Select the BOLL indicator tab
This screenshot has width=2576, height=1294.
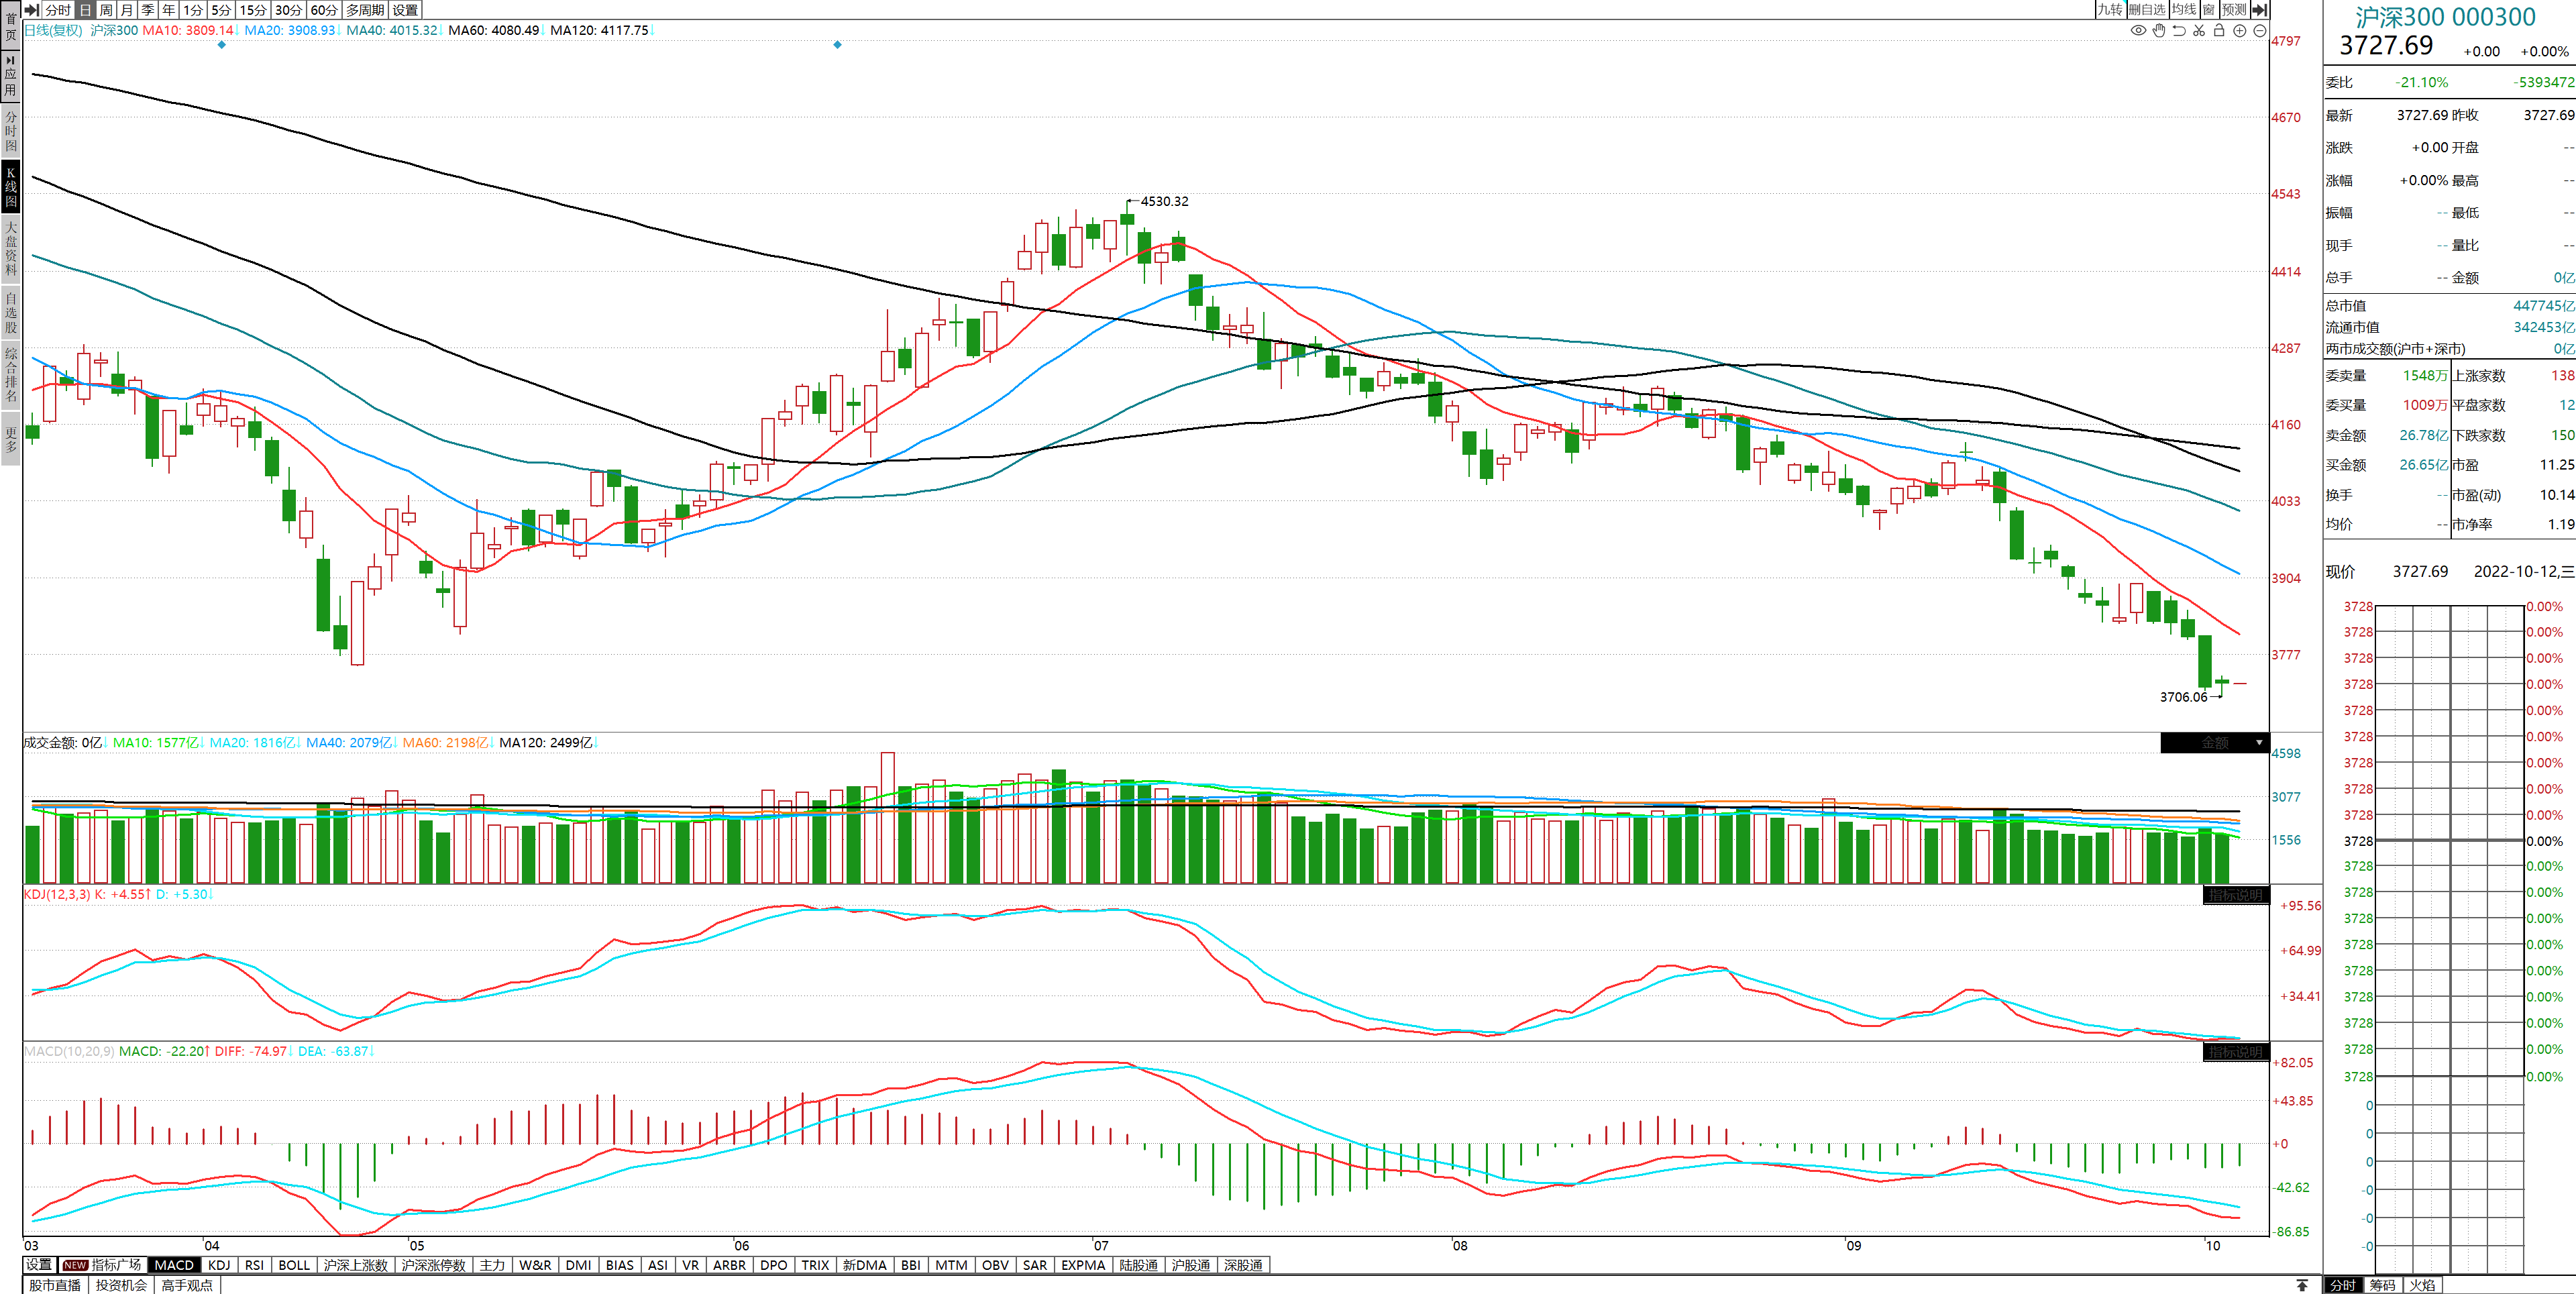[x=293, y=1265]
